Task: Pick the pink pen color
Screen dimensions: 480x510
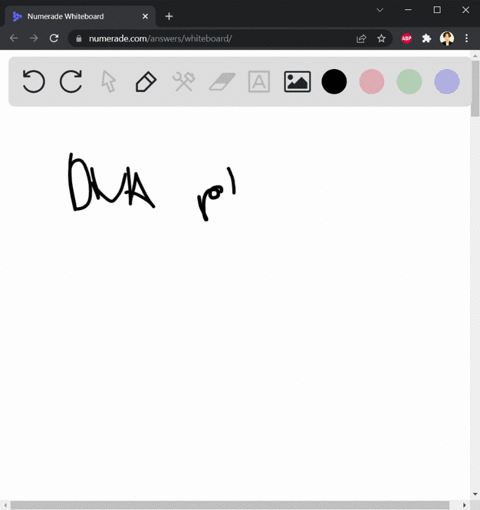Action: click(x=372, y=81)
